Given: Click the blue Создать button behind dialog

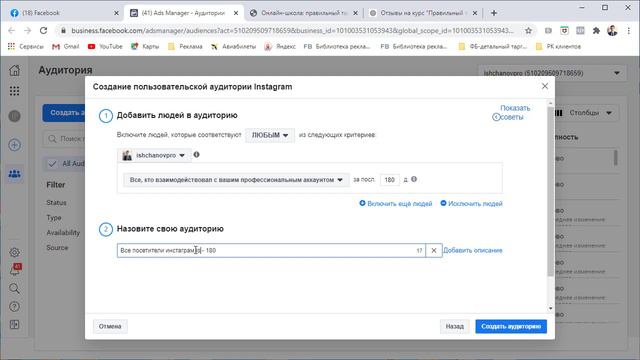Looking at the screenshot, I should click(64, 113).
